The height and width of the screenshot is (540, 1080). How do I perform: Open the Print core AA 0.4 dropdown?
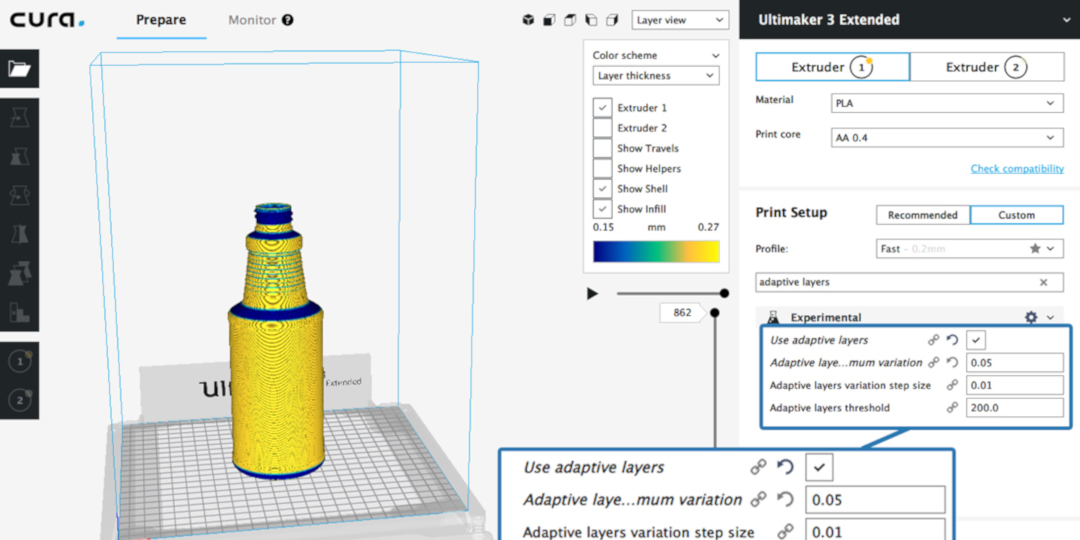(947, 138)
